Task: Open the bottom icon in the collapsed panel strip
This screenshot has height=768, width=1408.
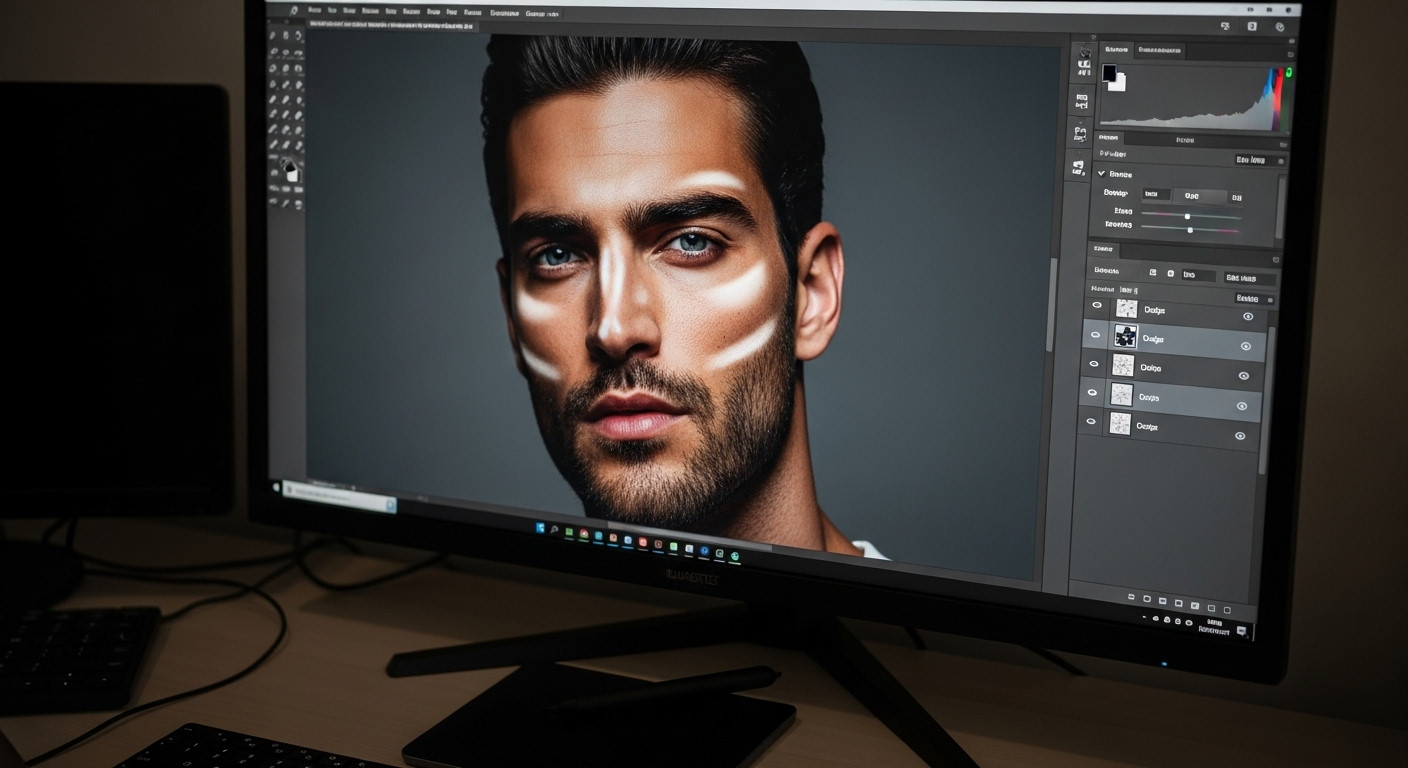Action: tap(1079, 167)
